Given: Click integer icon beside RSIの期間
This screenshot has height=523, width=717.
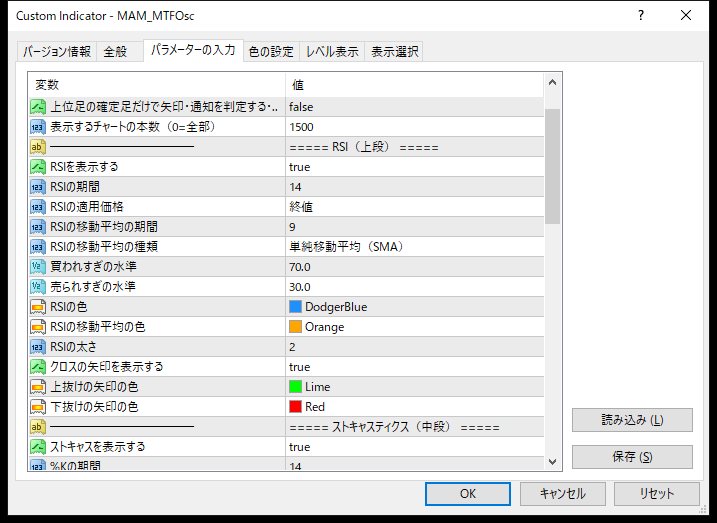Looking at the screenshot, I should (38, 187).
